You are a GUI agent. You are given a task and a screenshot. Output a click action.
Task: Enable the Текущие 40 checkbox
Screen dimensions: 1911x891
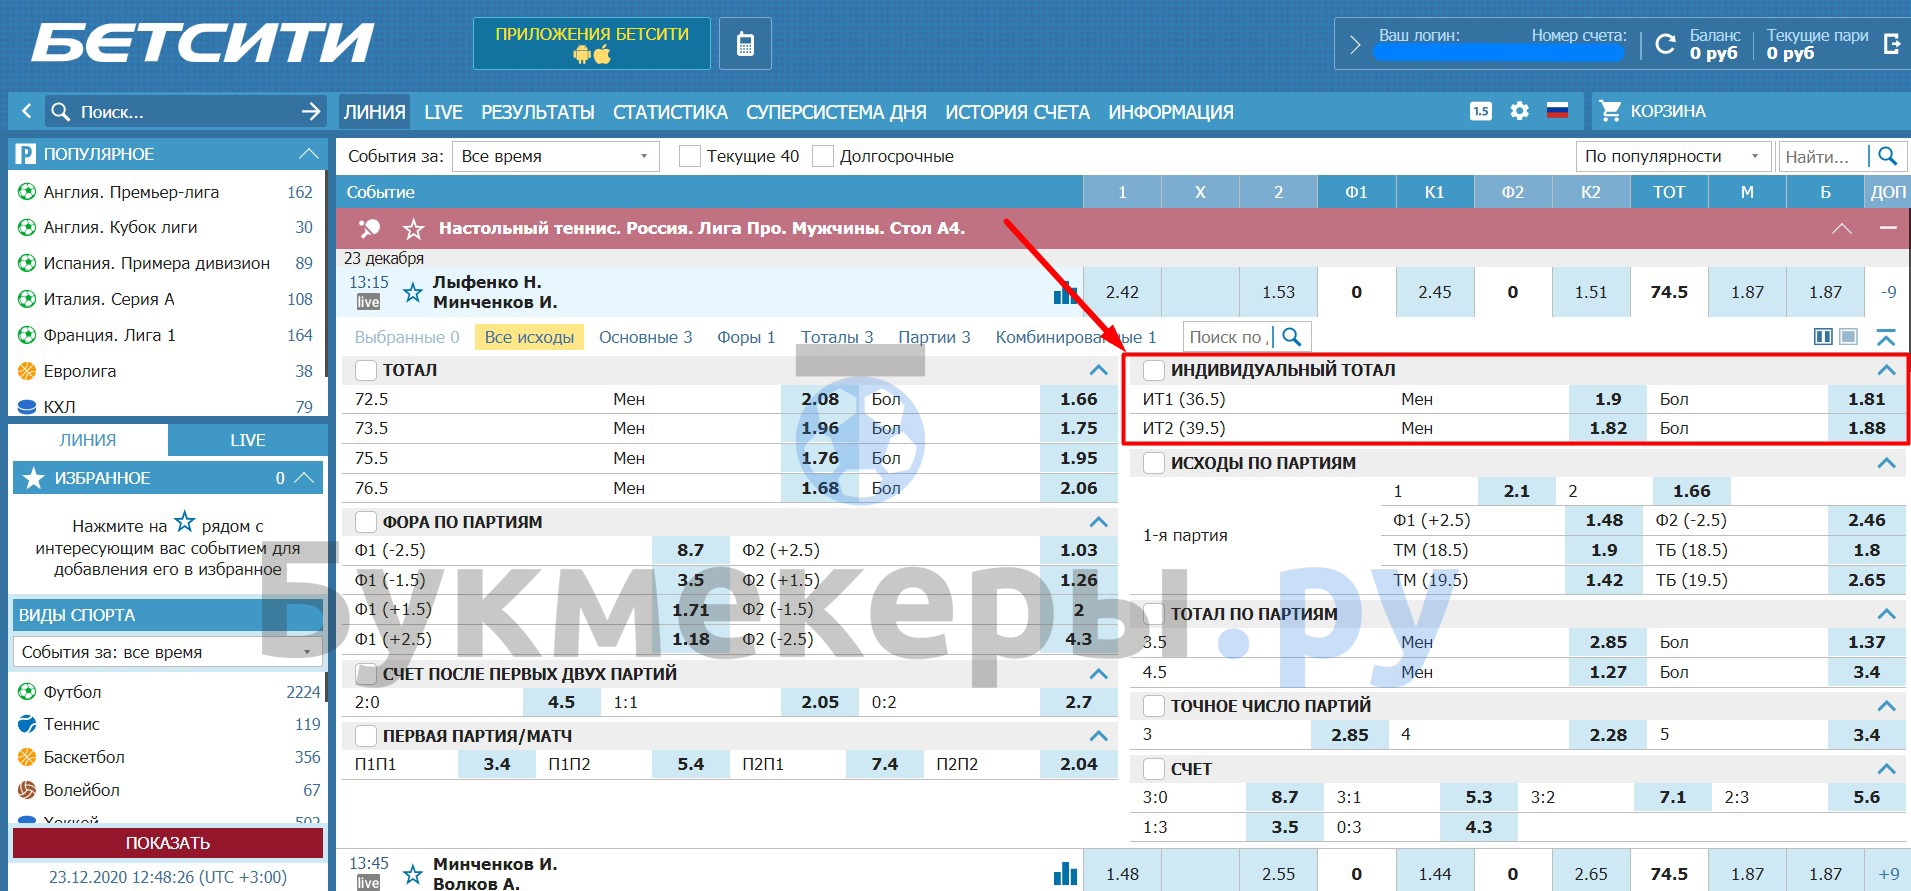point(689,156)
